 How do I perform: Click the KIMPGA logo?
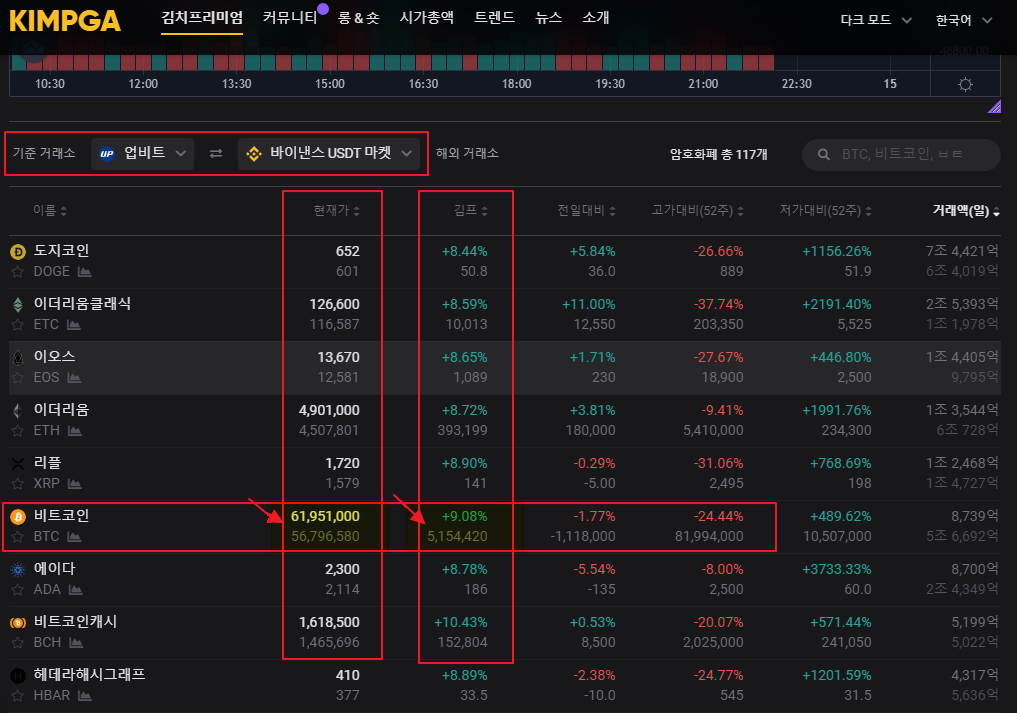(x=65, y=21)
